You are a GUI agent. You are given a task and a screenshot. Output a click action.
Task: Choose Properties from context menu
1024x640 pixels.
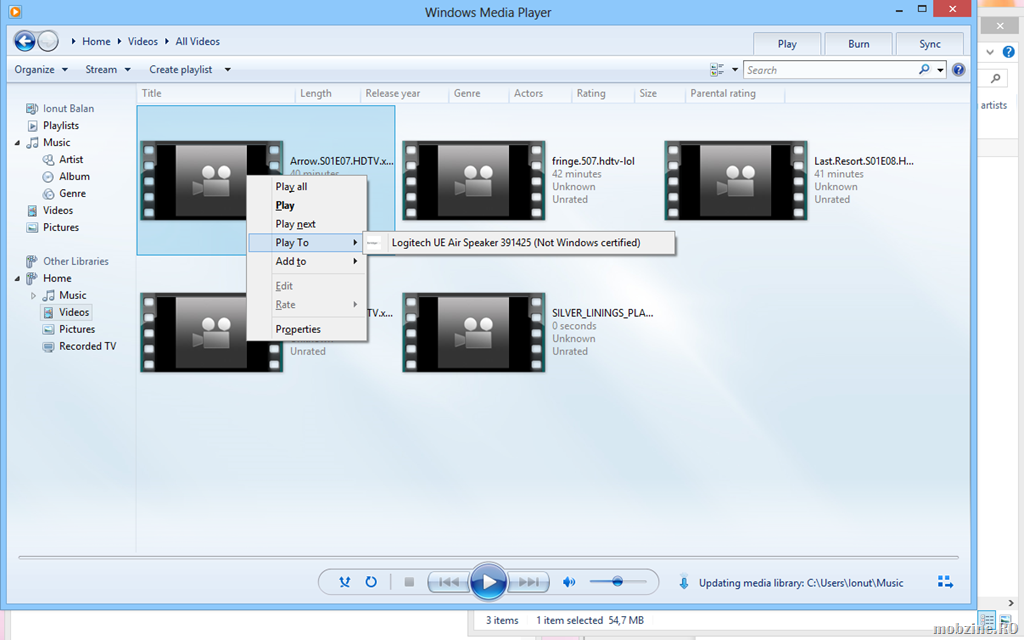tap(306, 329)
